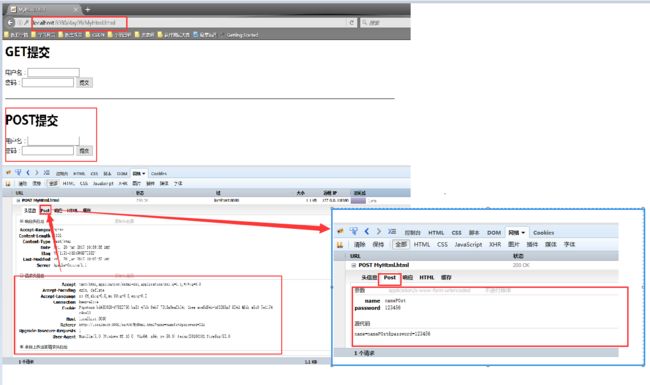650x385 pixels.
Task: Open command line icon in enlarged inset
Action: [392, 231]
